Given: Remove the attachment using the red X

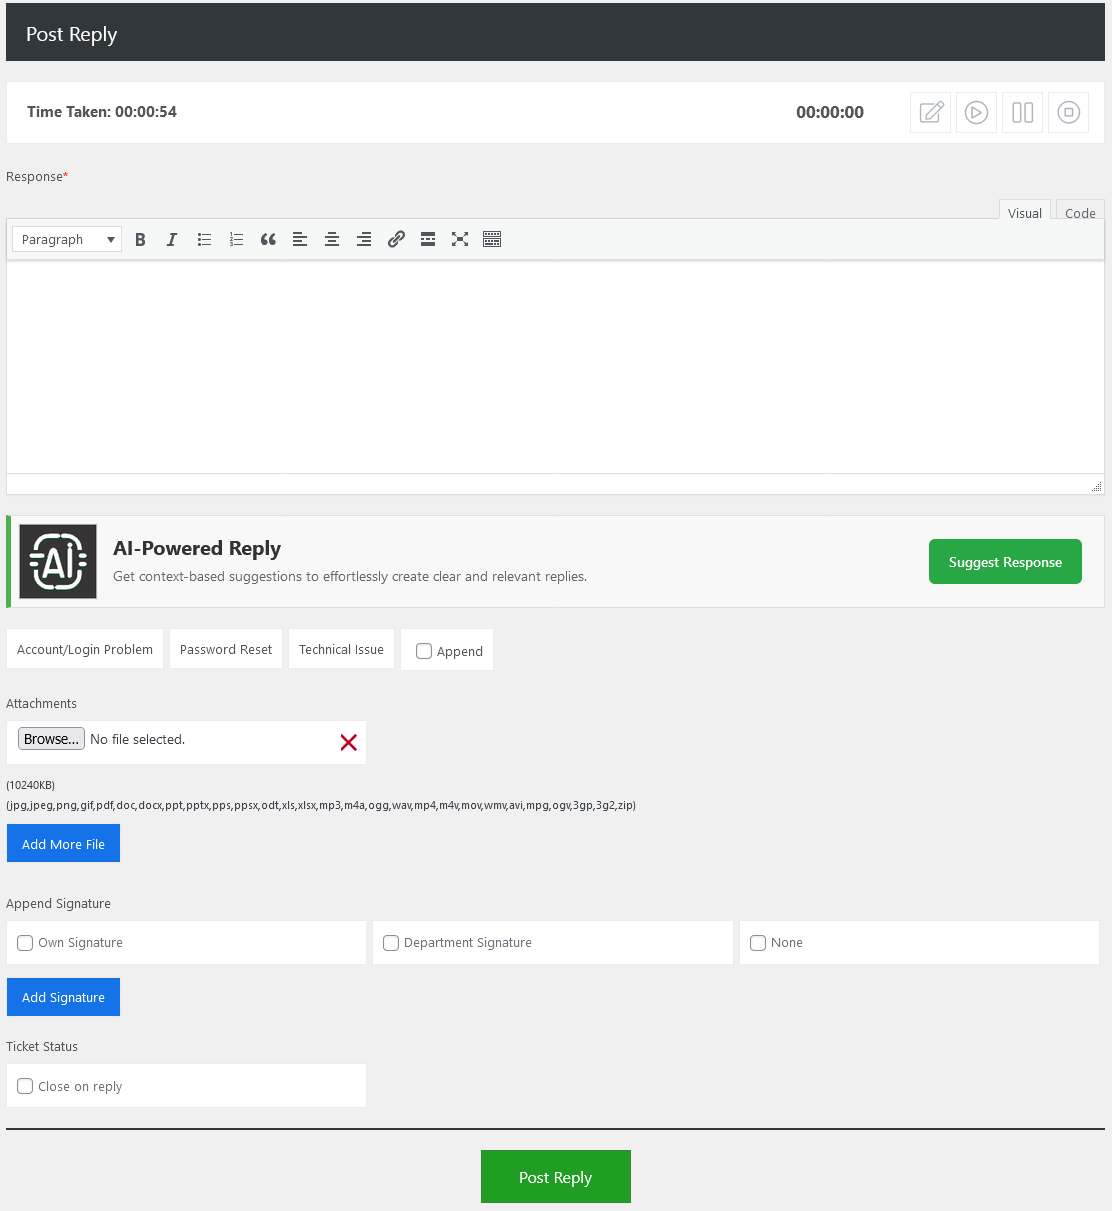Looking at the screenshot, I should [348, 742].
